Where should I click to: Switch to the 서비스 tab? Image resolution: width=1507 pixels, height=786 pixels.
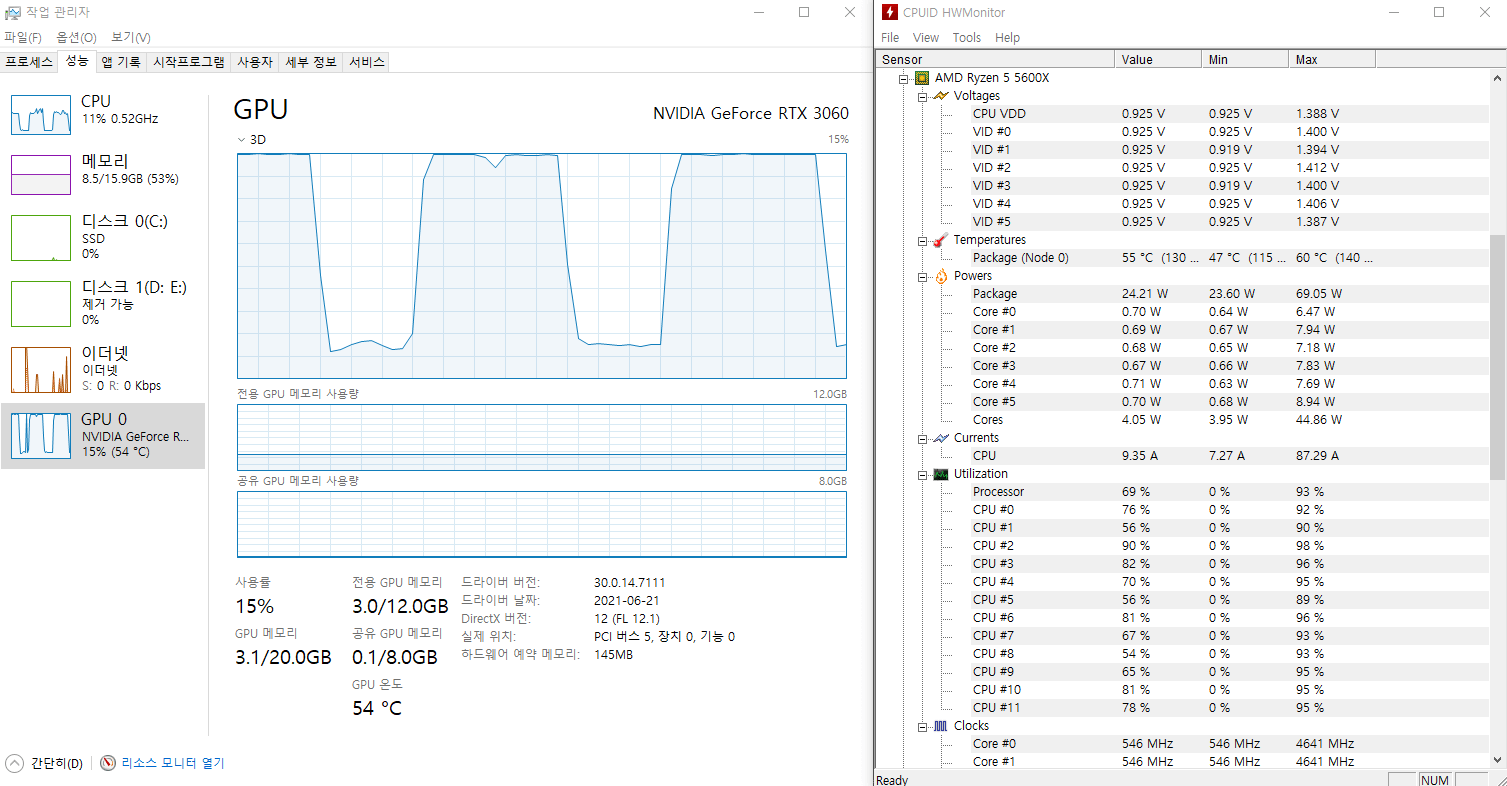pos(366,62)
